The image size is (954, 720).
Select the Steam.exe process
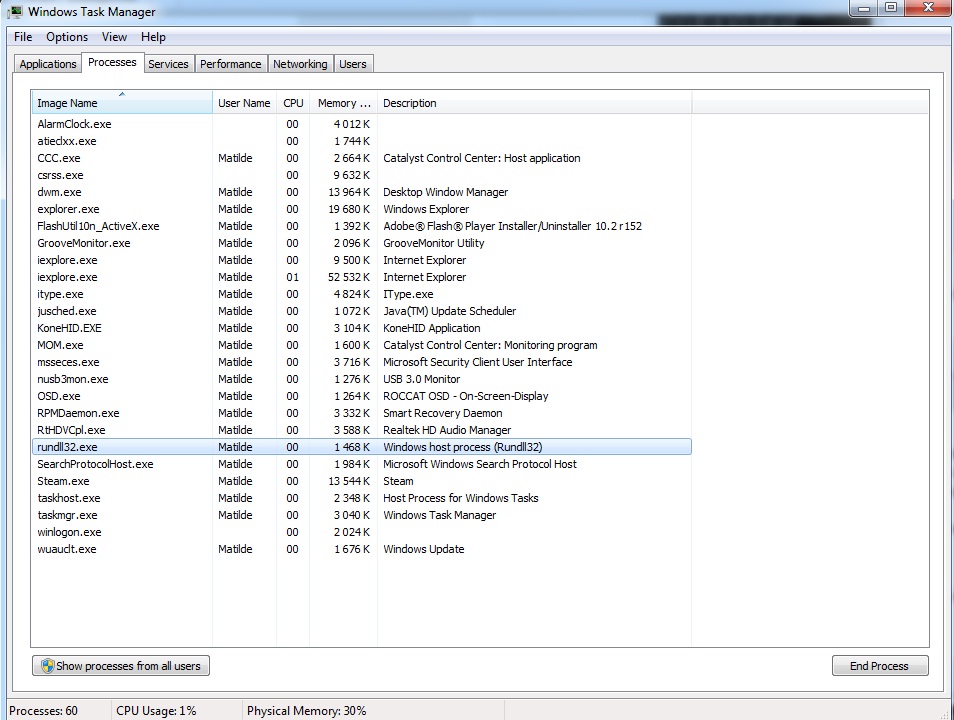coord(361,481)
